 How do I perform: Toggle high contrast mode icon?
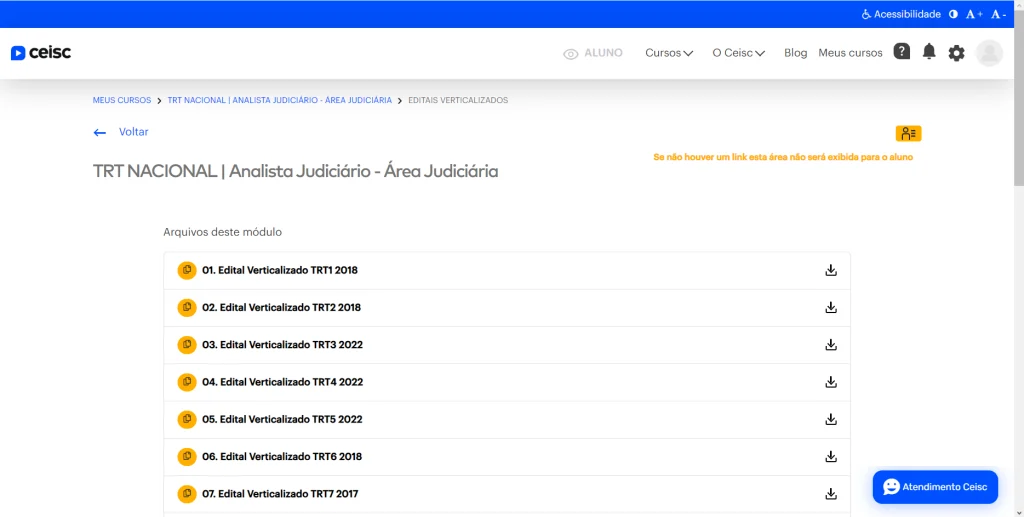pyautogui.click(x=953, y=14)
